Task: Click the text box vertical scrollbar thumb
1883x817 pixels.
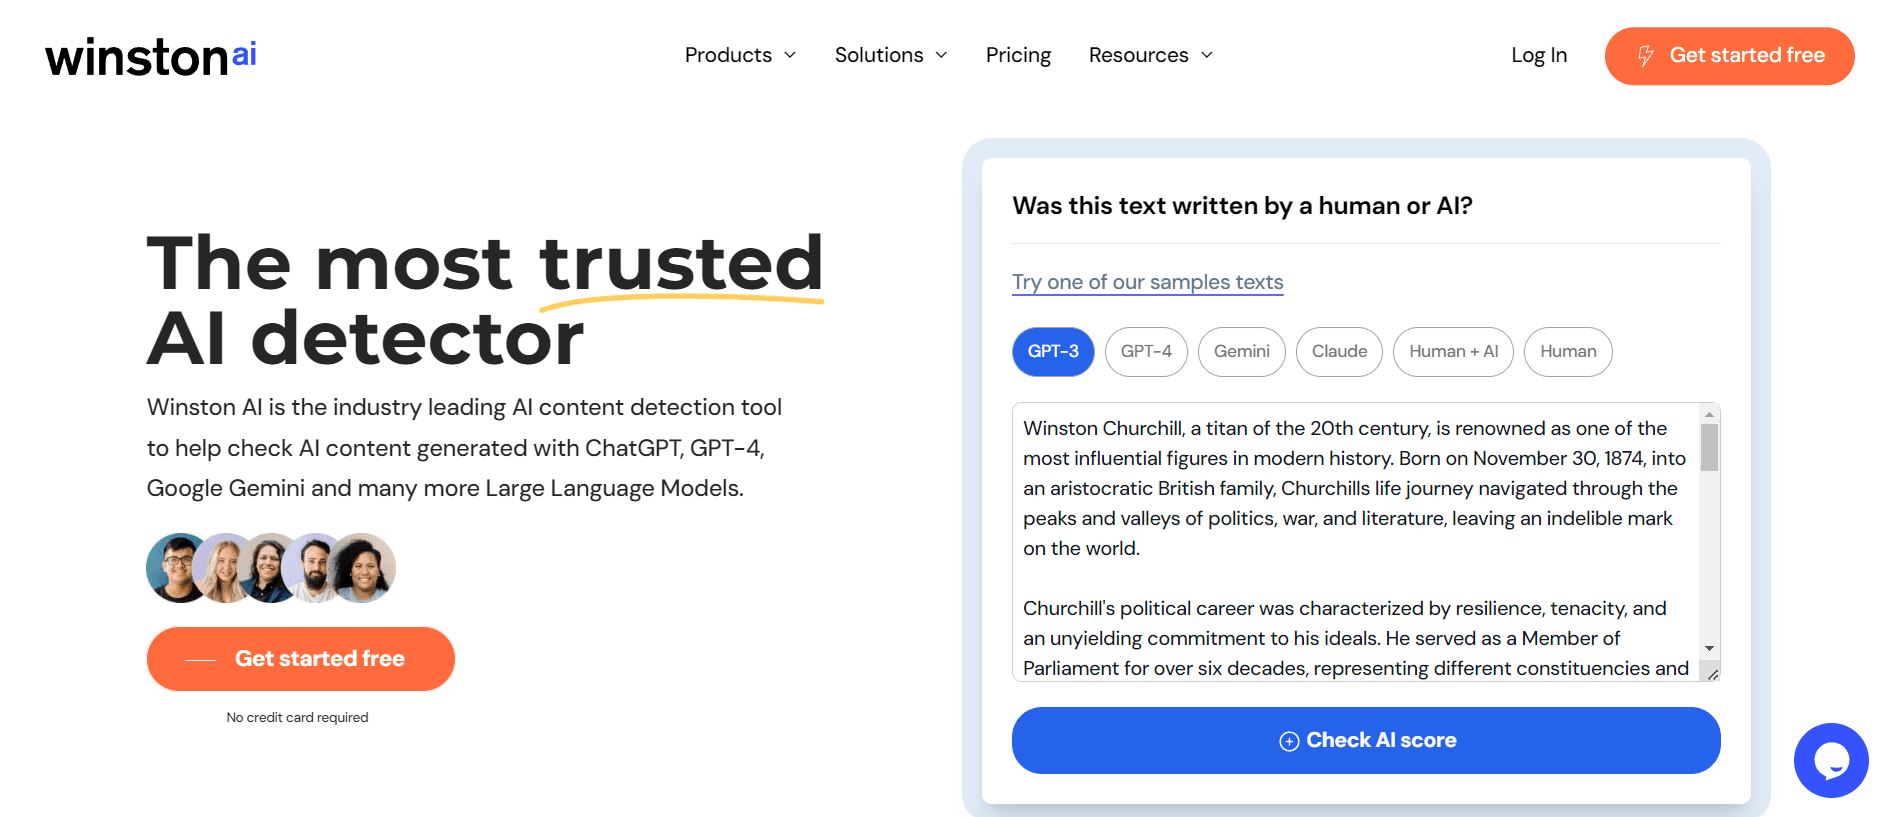Action: (x=1709, y=447)
